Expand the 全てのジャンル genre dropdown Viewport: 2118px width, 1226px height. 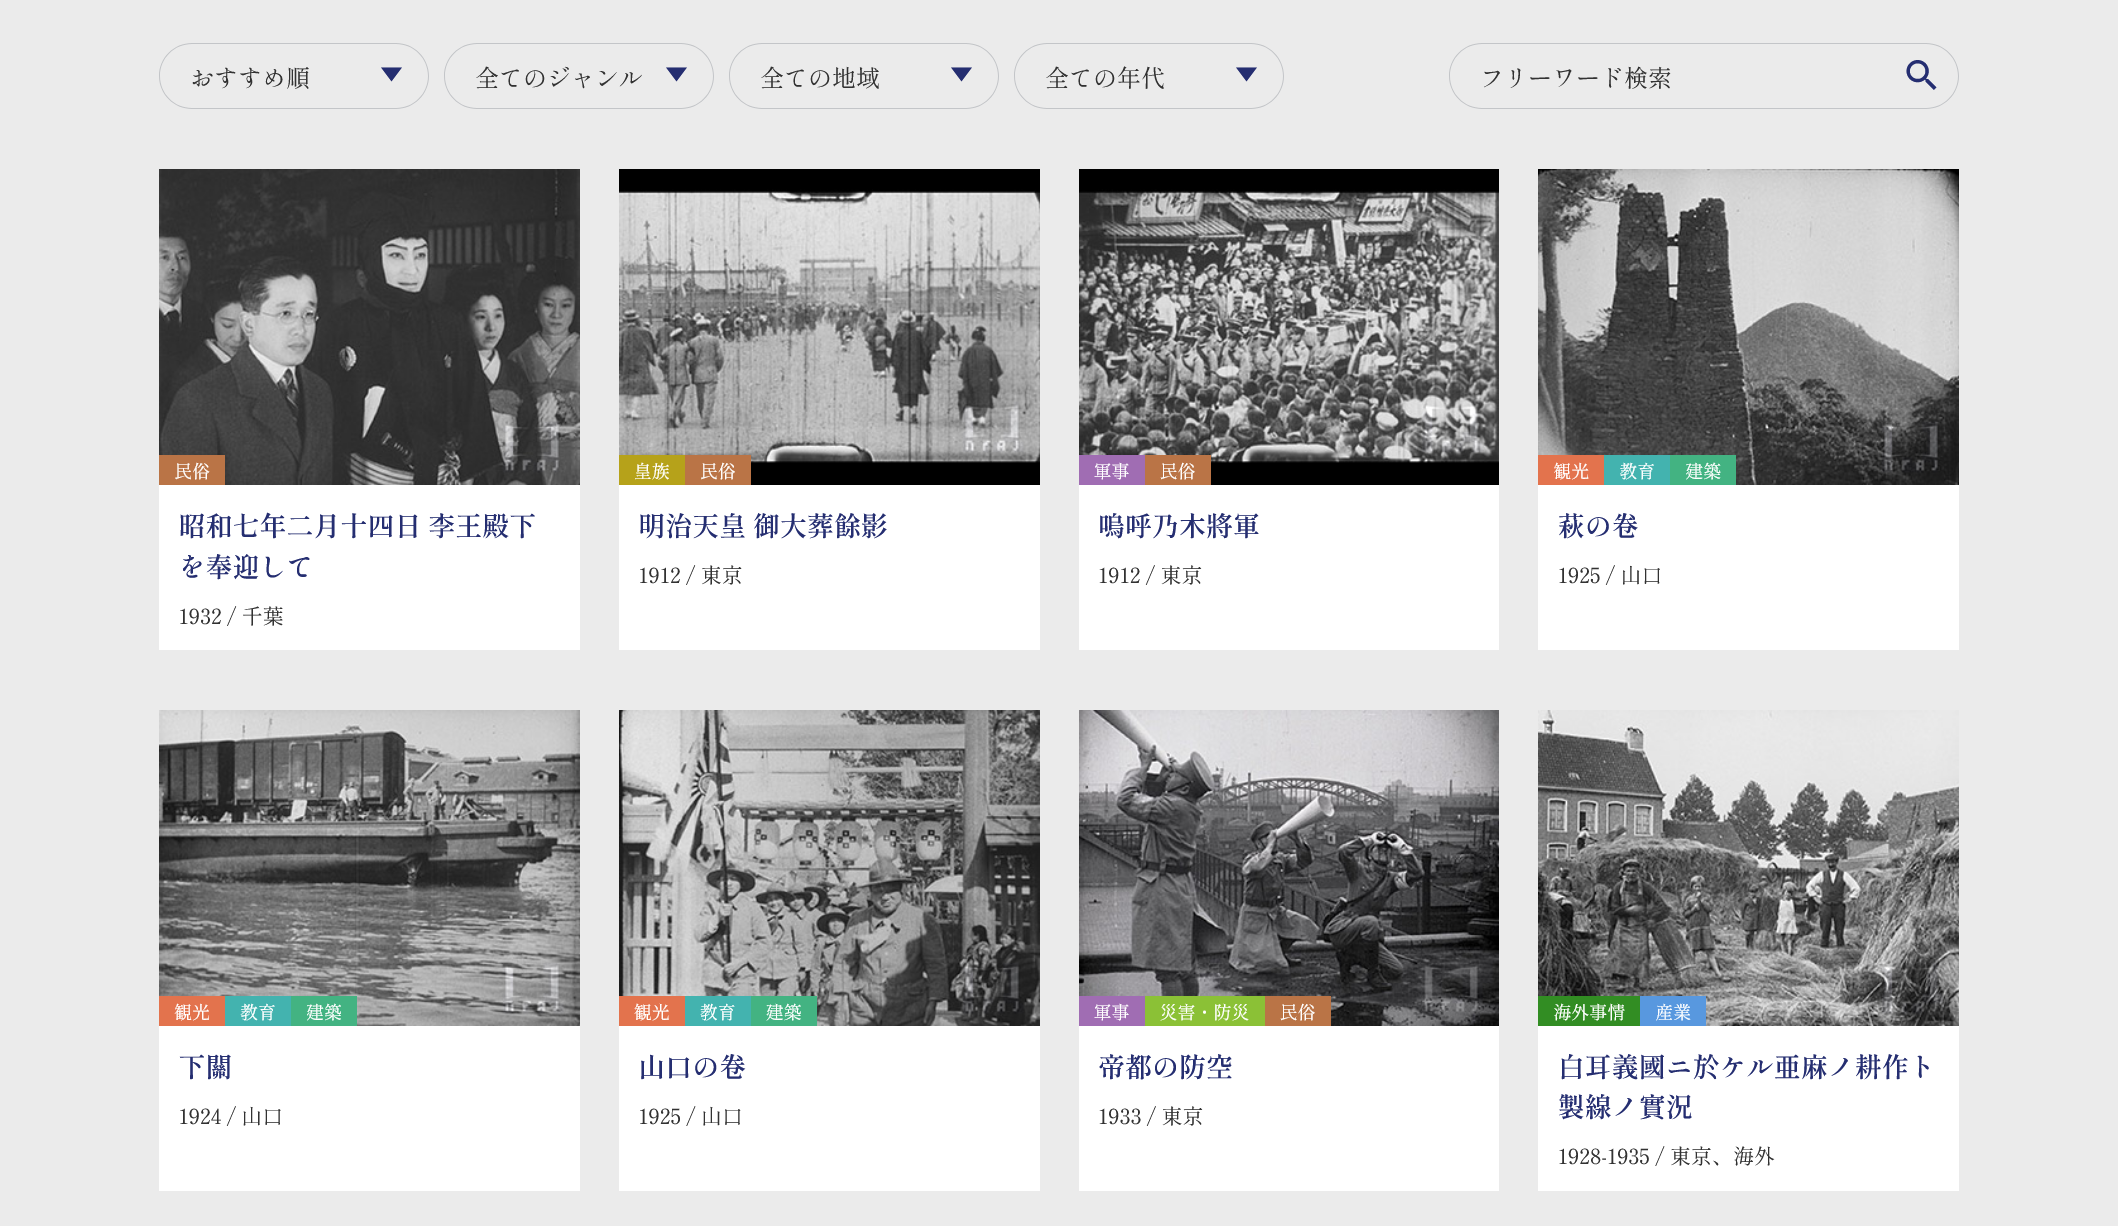578,76
